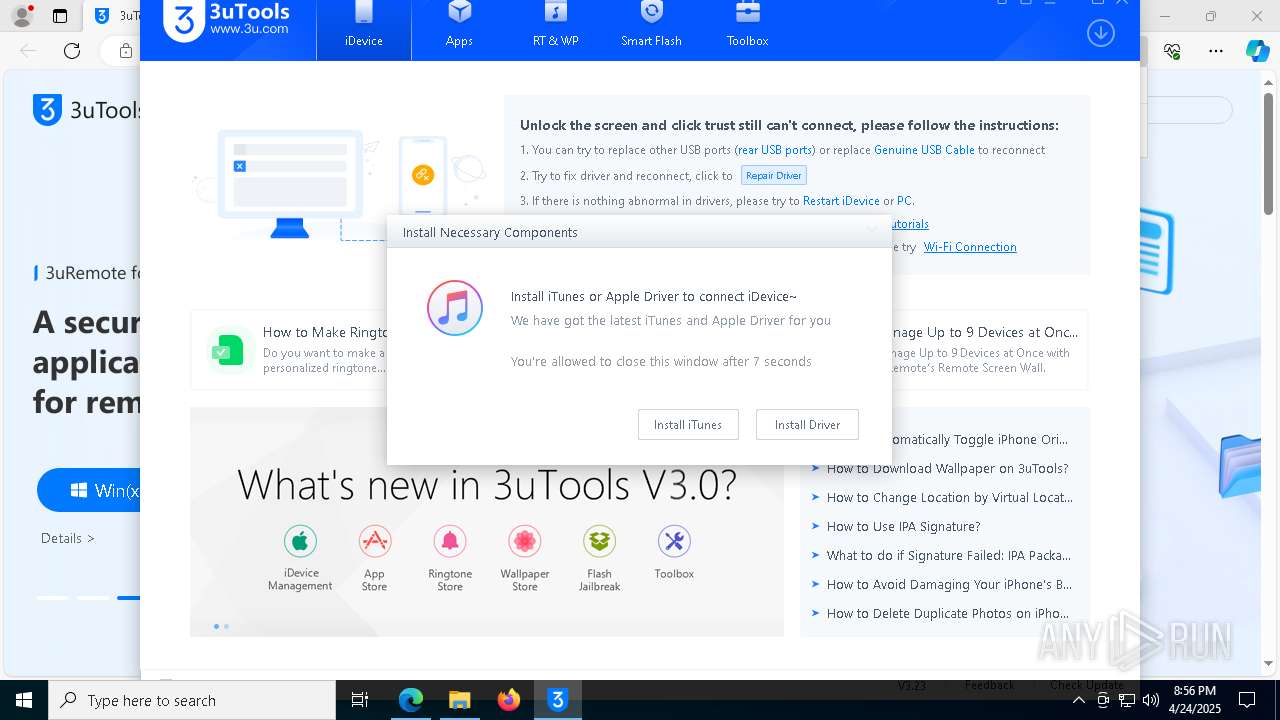
Task: Open 'How to Avoid Damaging Your iPhone's B...'
Action: coord(949,585)
